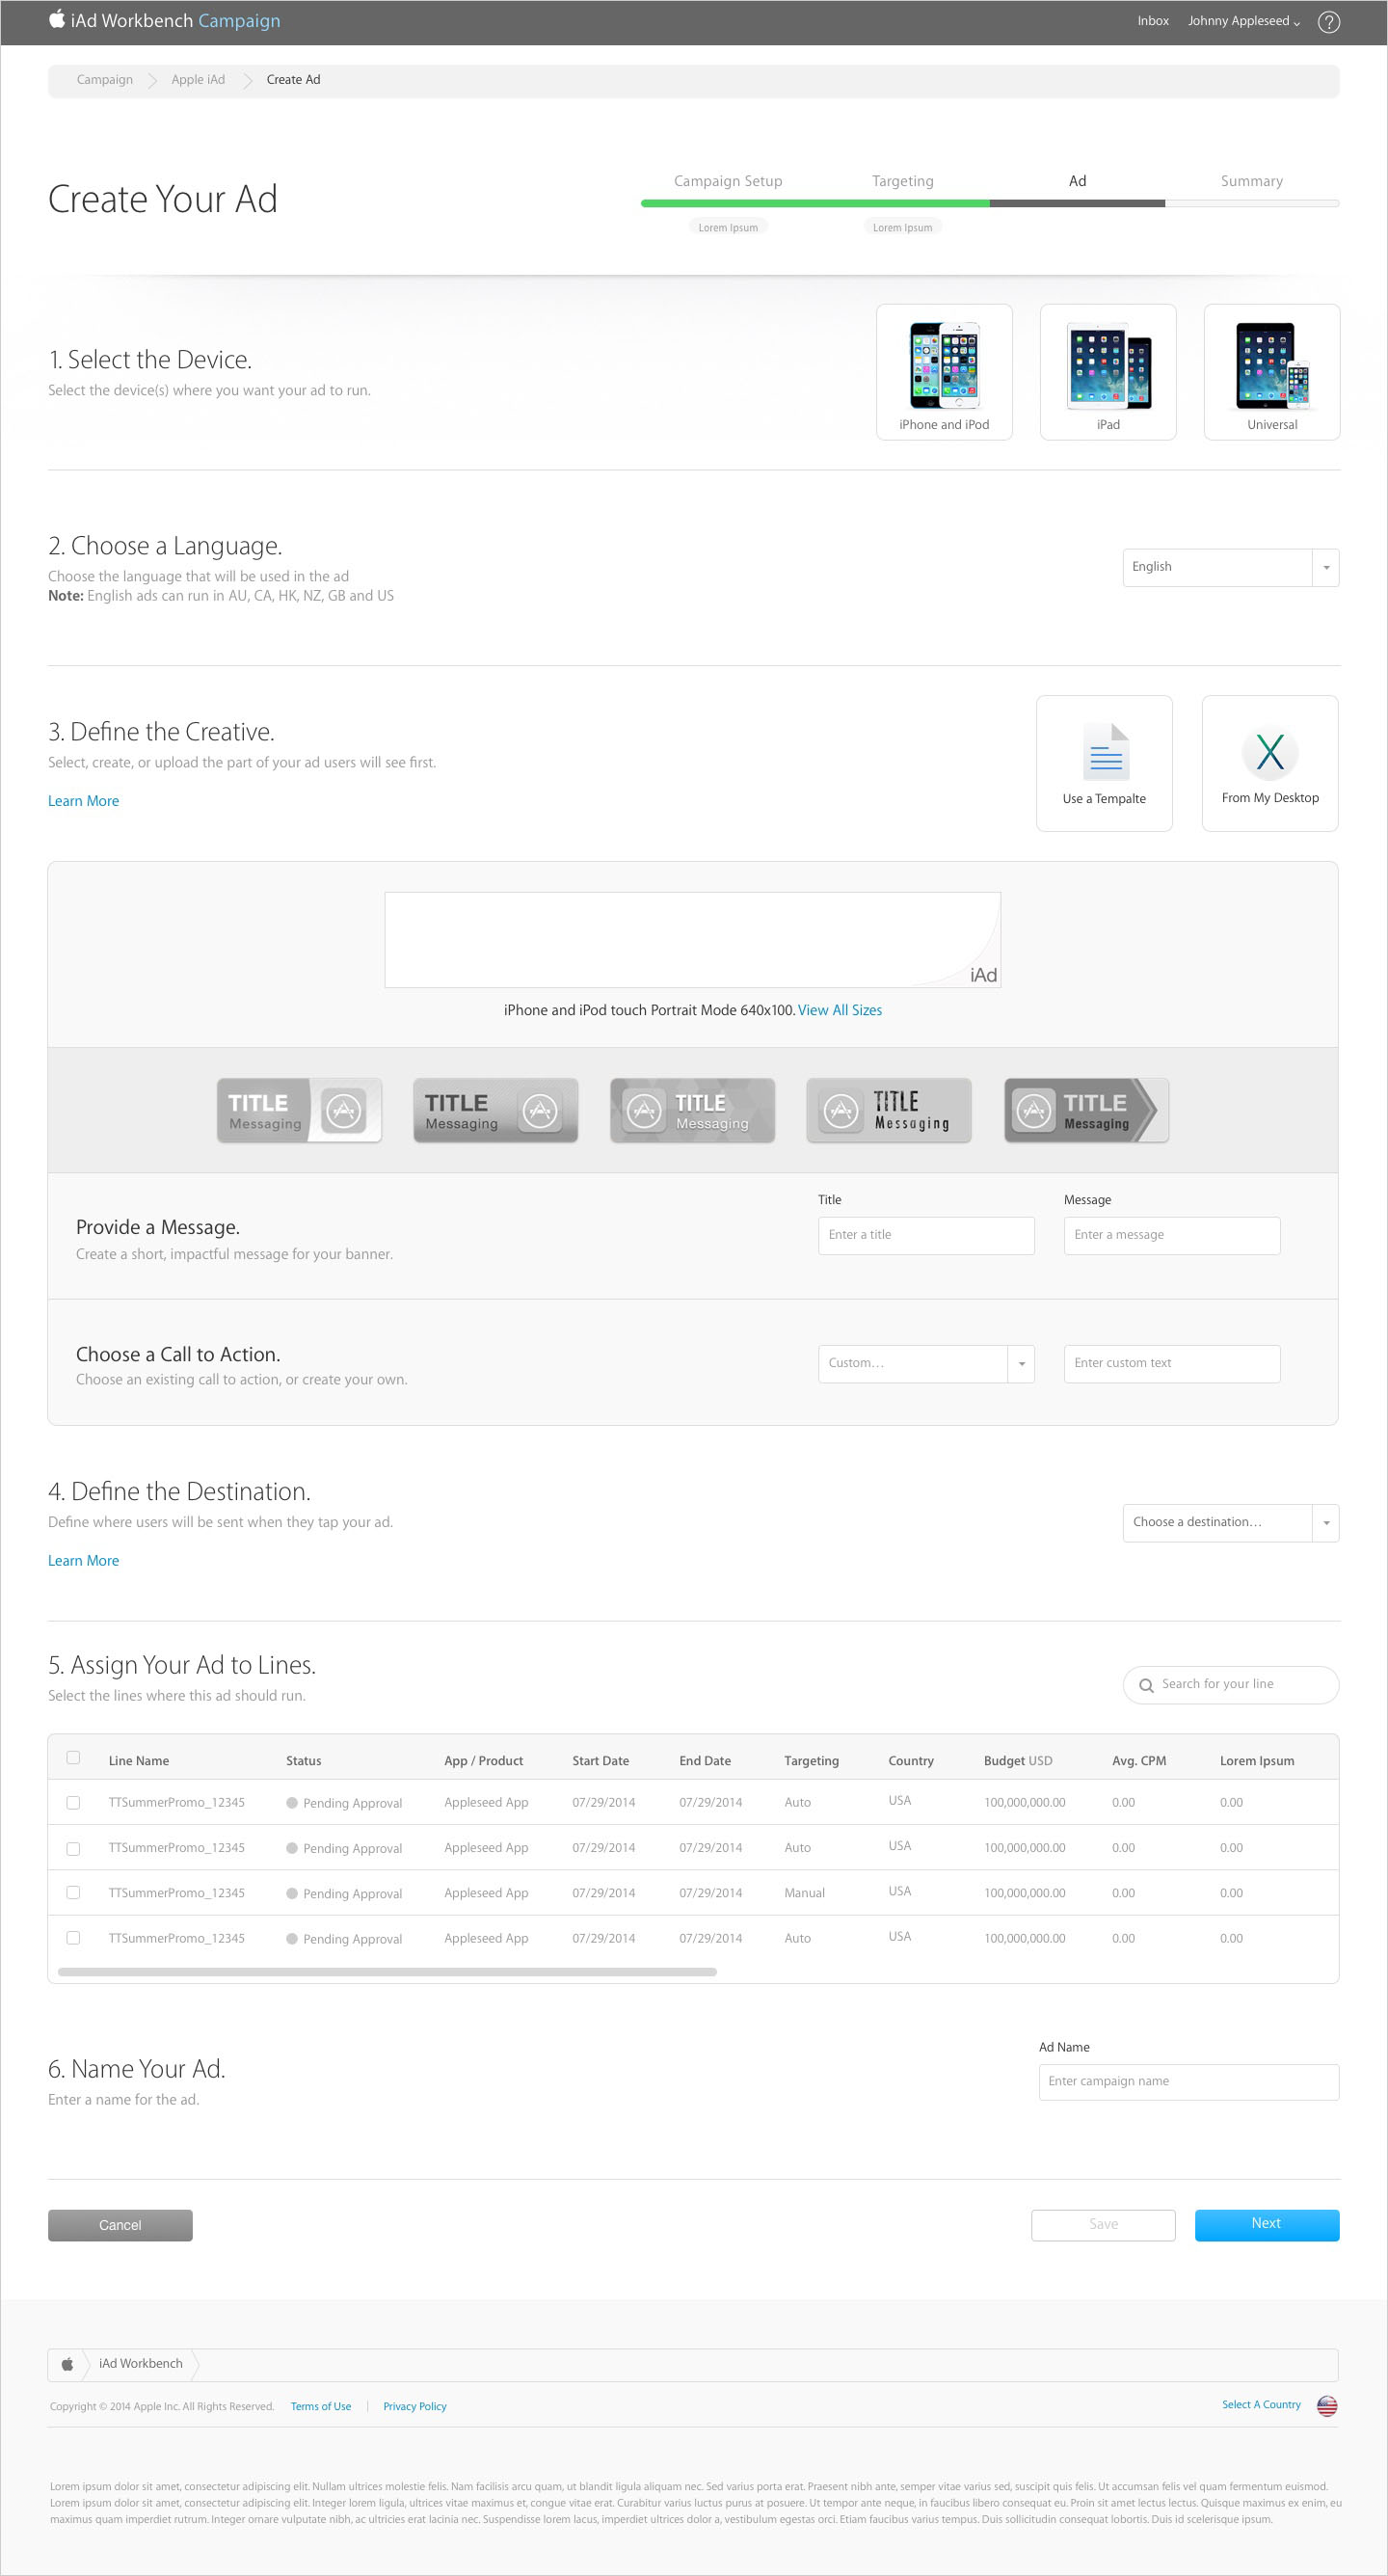This screenshot has width=1388, height=2576.
Task: Click the help question mark icon
Action: point(1328,22)
